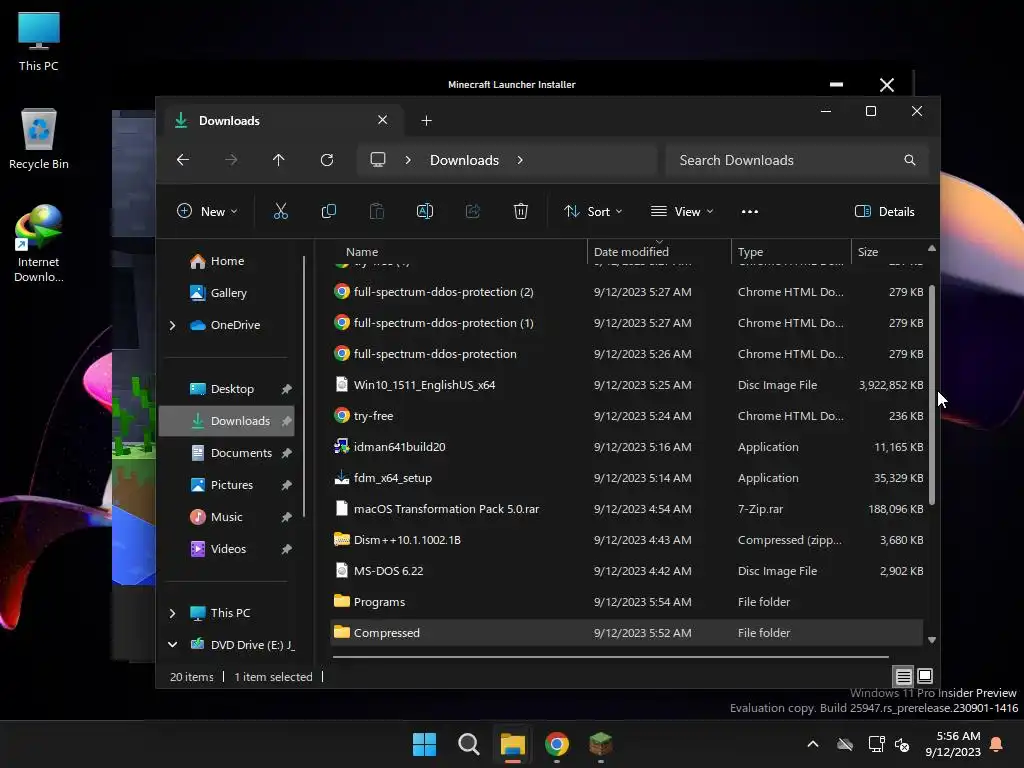The image size is (1024, 768).
Task: Open This PC desktop icon
Action: click(x=39, y=42)
